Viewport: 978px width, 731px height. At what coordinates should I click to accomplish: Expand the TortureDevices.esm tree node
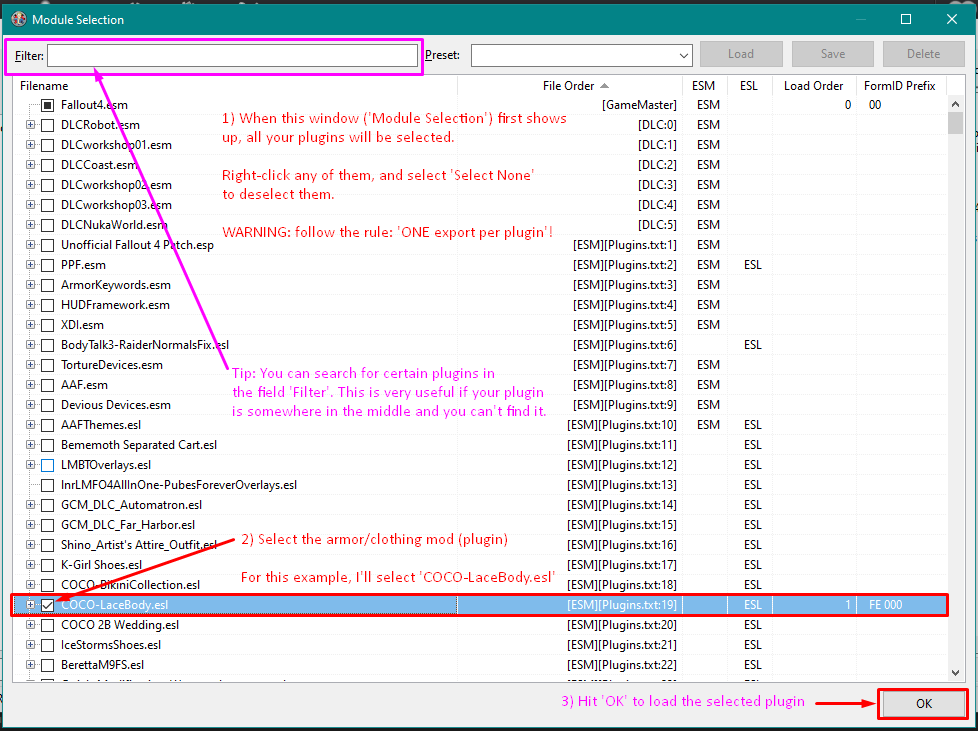click(x=30, y=364)
